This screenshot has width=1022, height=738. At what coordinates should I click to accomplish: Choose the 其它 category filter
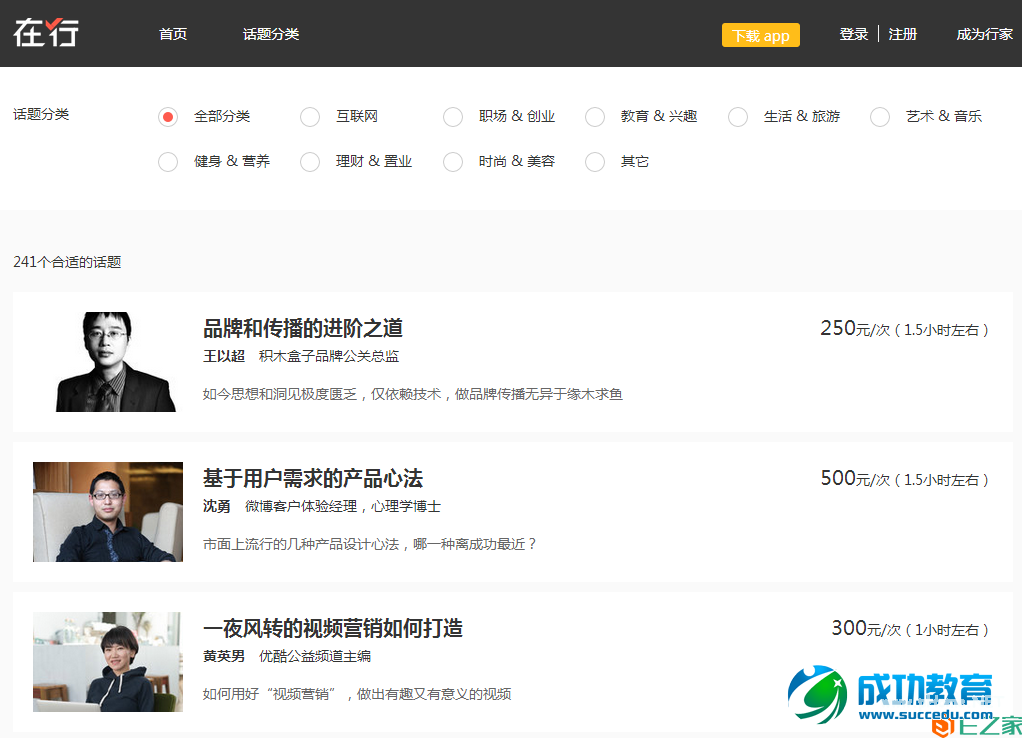click(x=595, y=161)
